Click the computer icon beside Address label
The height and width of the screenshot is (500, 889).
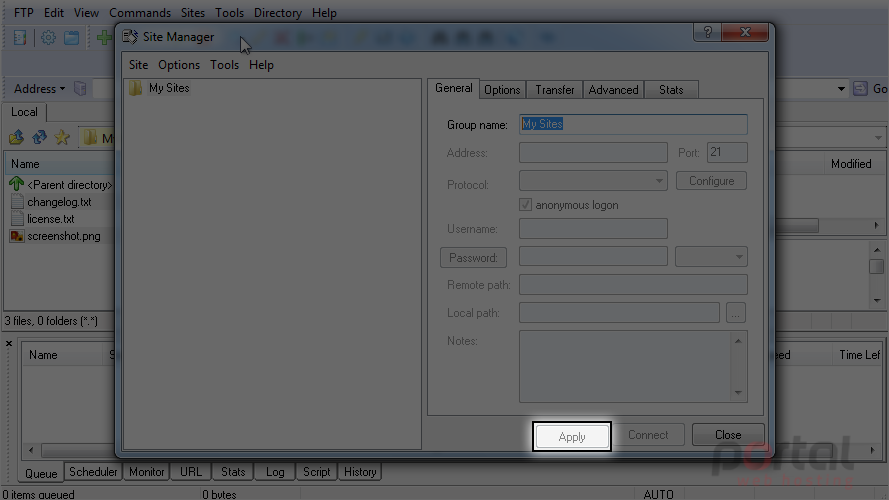click(x=81, y=88)
